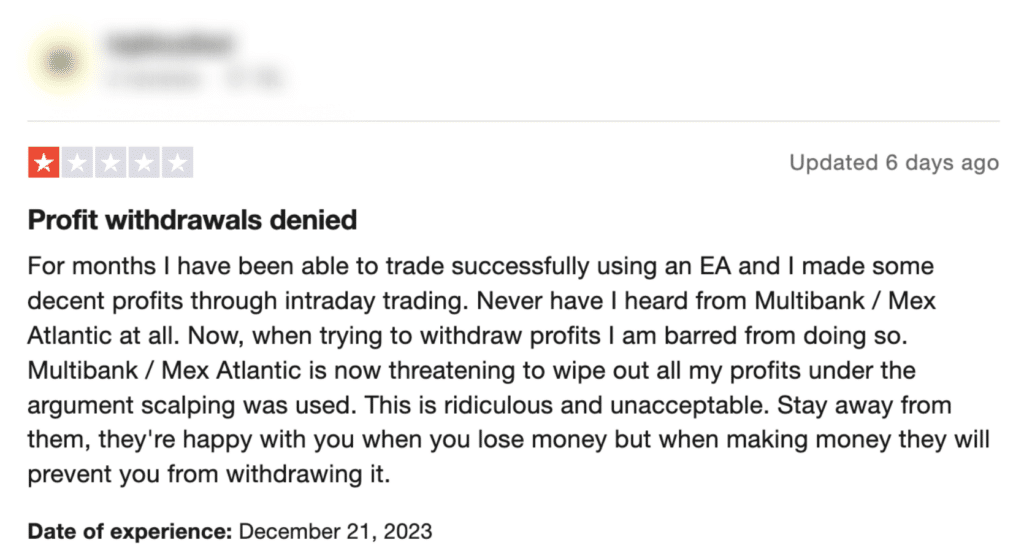This screenshot has height=556, width=1024.
Task: Click the red first rating star
Action: 43,162
